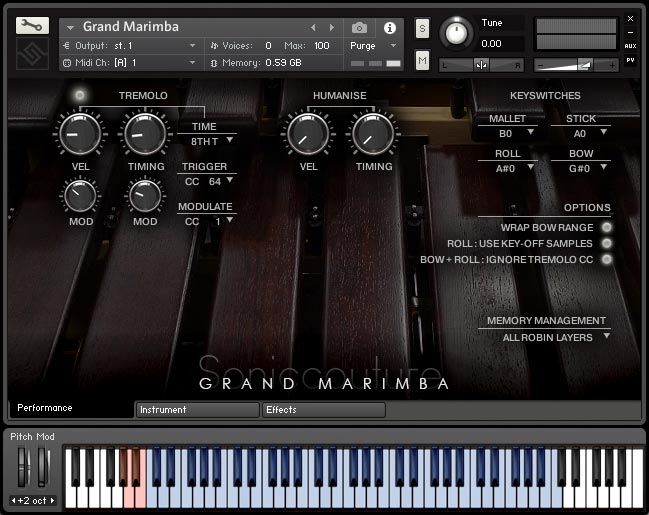This screenshot has width=649, height=515.
Task: Switch to the Performance tab
Action: click(x=70, y=408)
